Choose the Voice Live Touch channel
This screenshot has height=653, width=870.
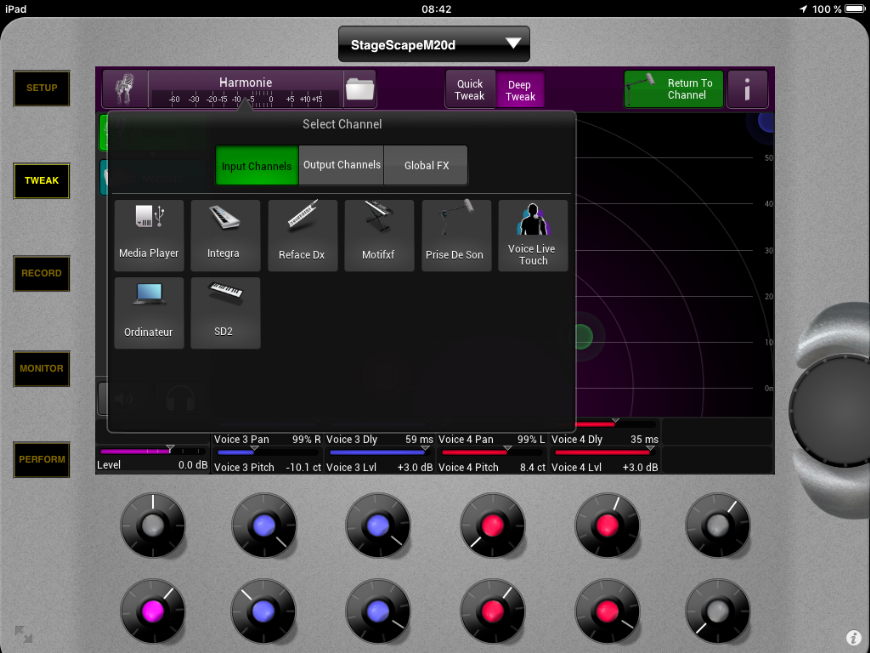(x=532, y=234)
